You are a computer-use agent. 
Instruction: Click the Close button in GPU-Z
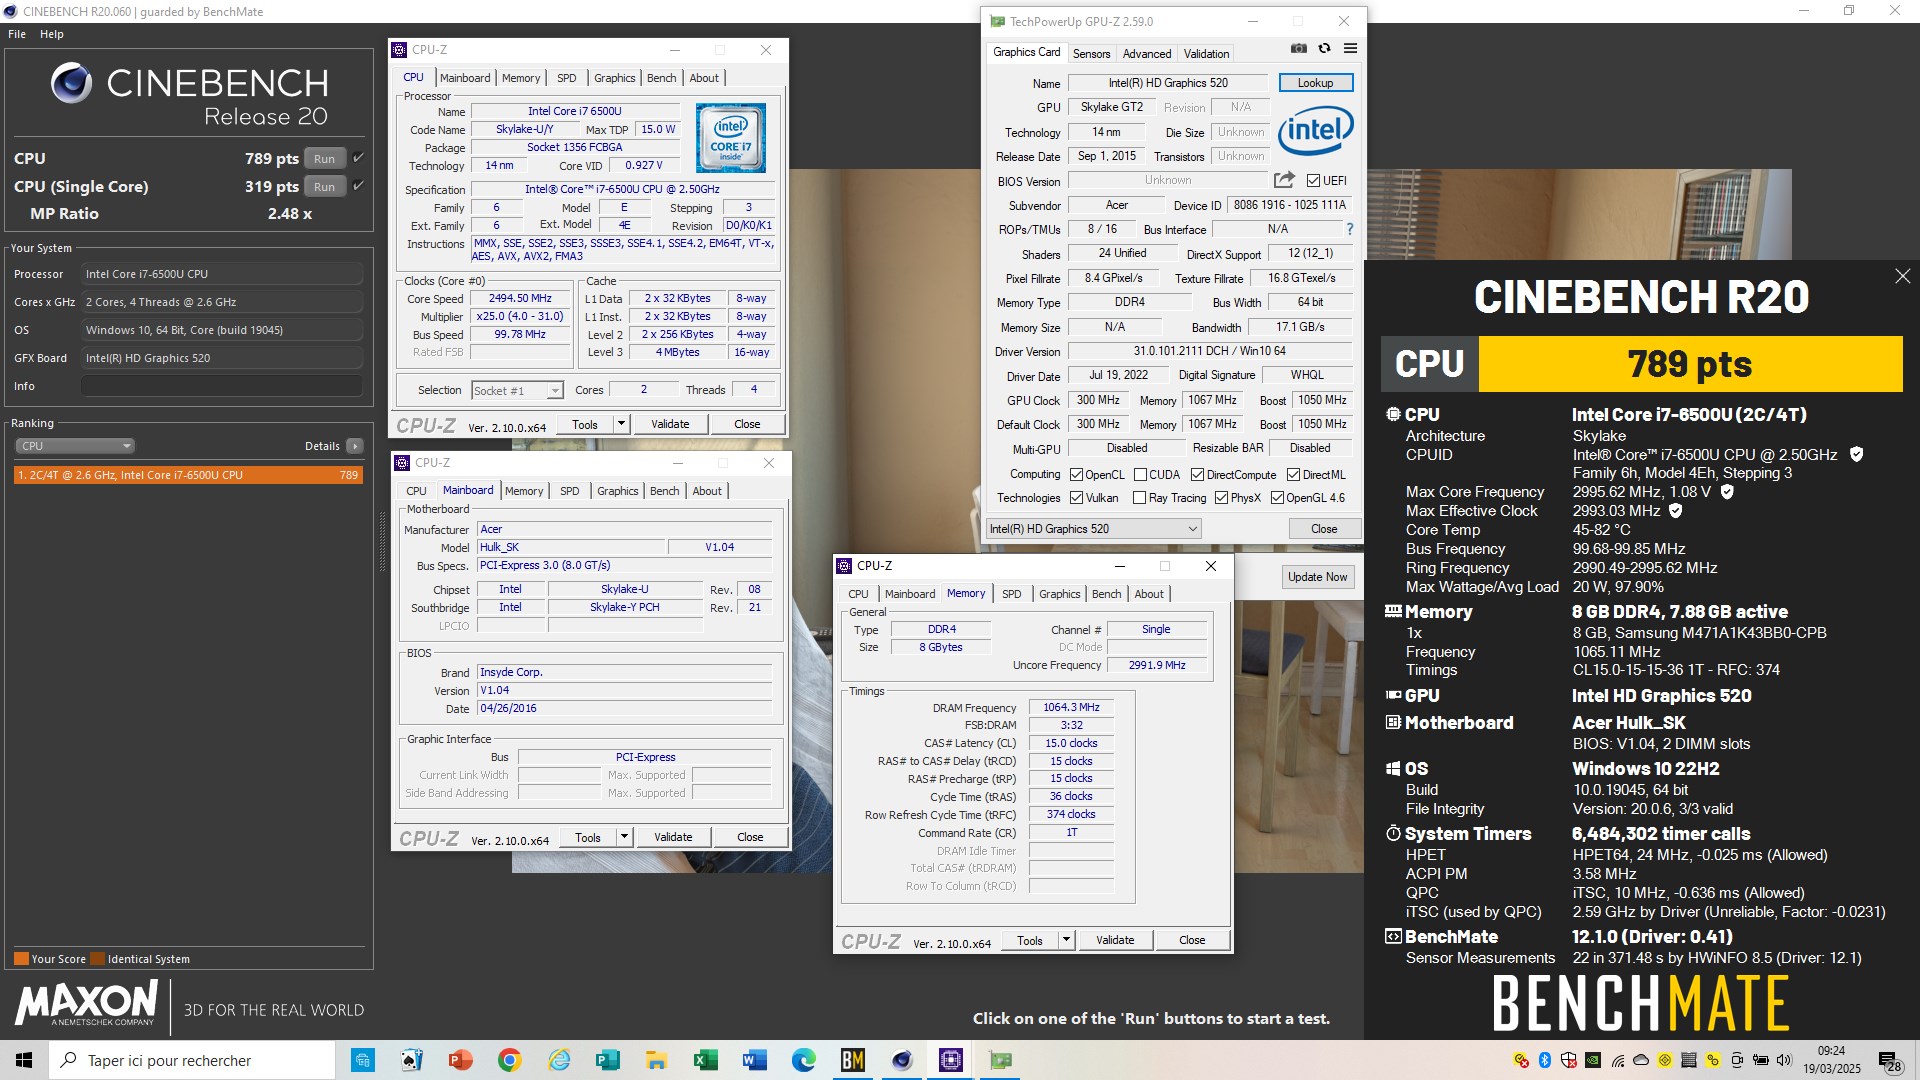pos(1323,529)
